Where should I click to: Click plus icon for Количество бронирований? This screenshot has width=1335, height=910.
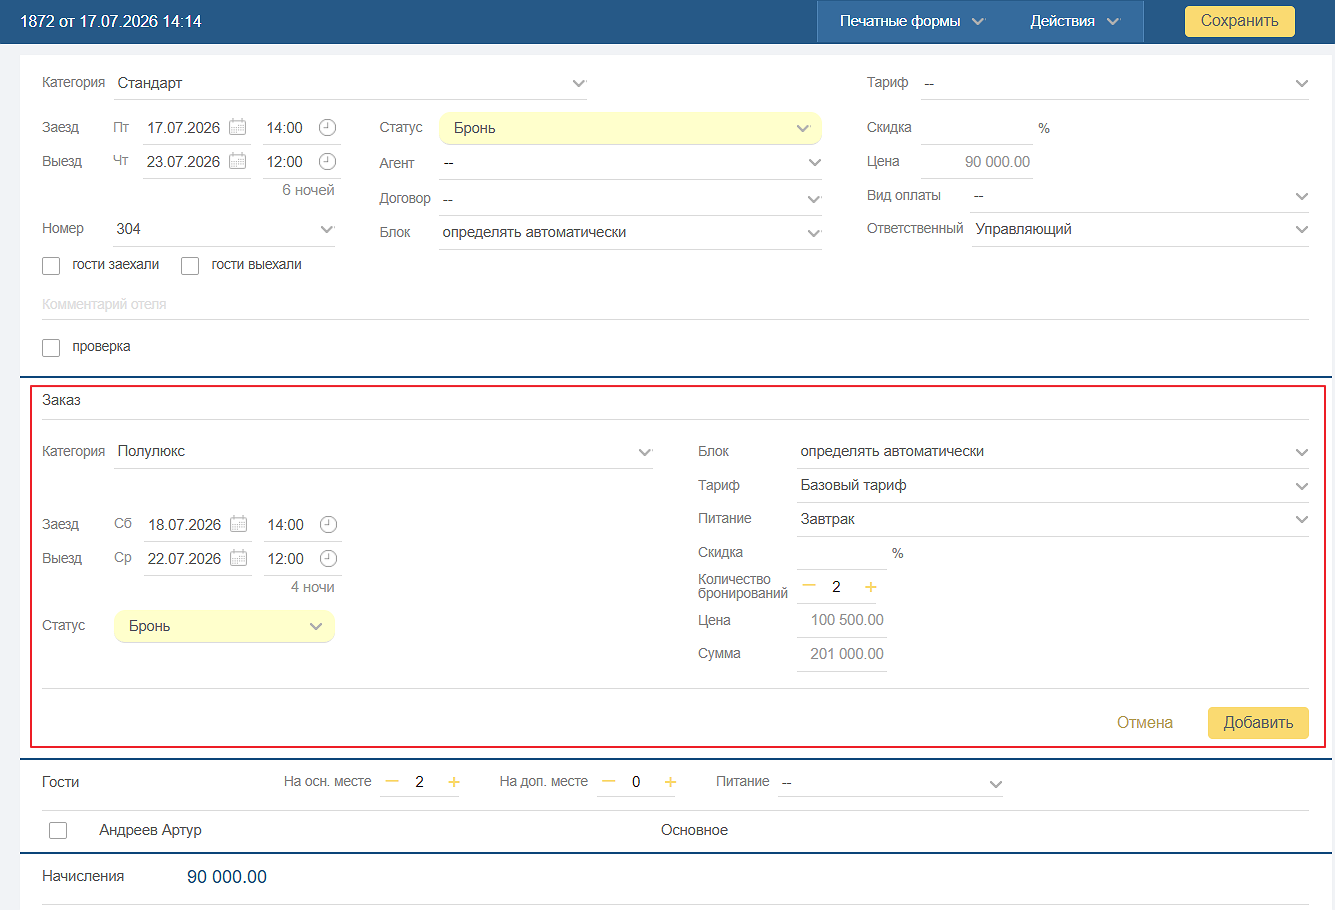pos(870,587)
